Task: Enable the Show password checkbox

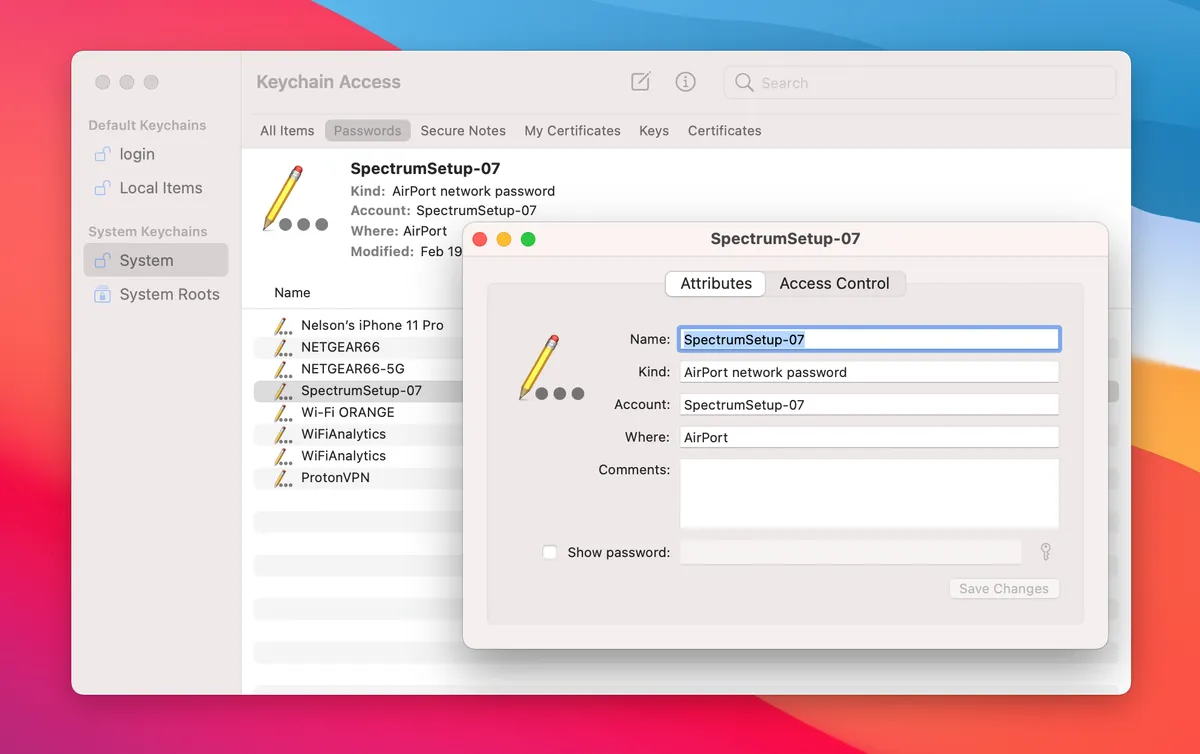Action: (x=549, y=551)
